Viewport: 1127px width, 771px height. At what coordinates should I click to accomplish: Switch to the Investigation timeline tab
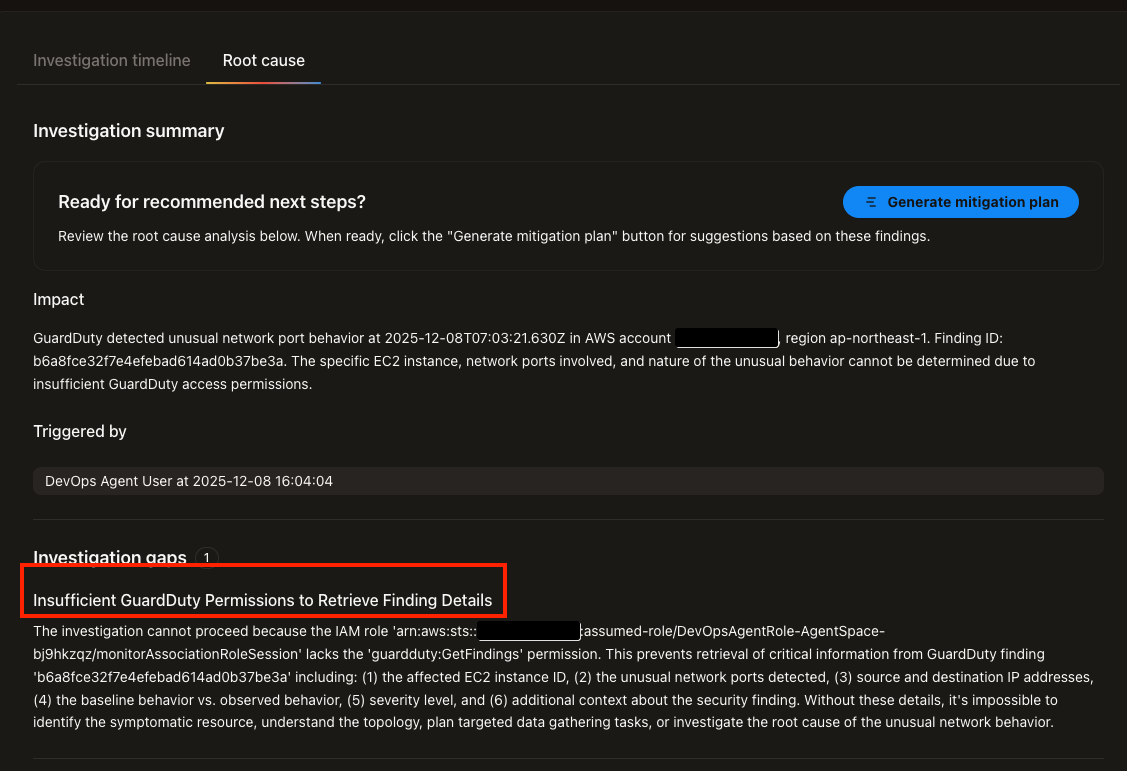[x=111, y=60]
